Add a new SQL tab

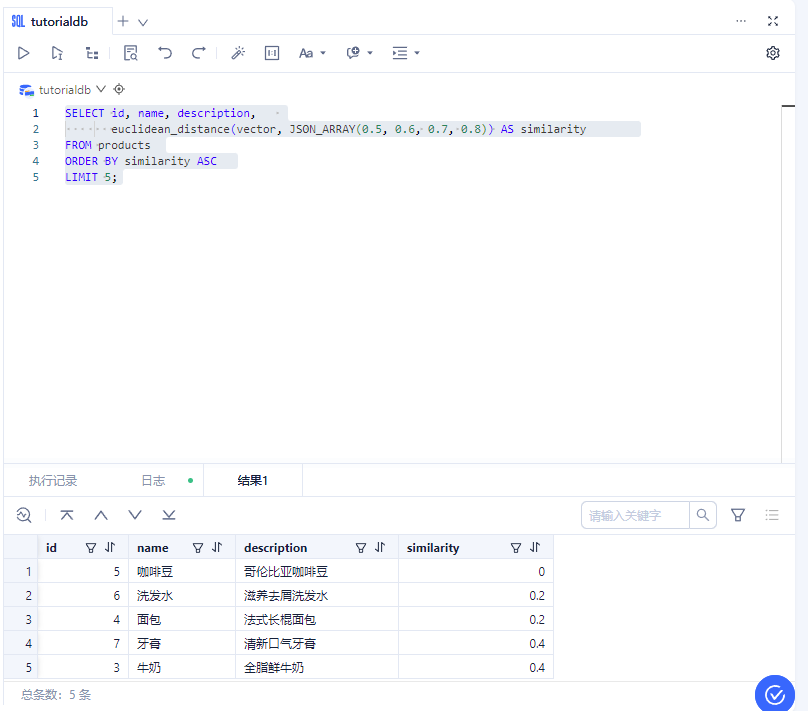click(123, 22)
